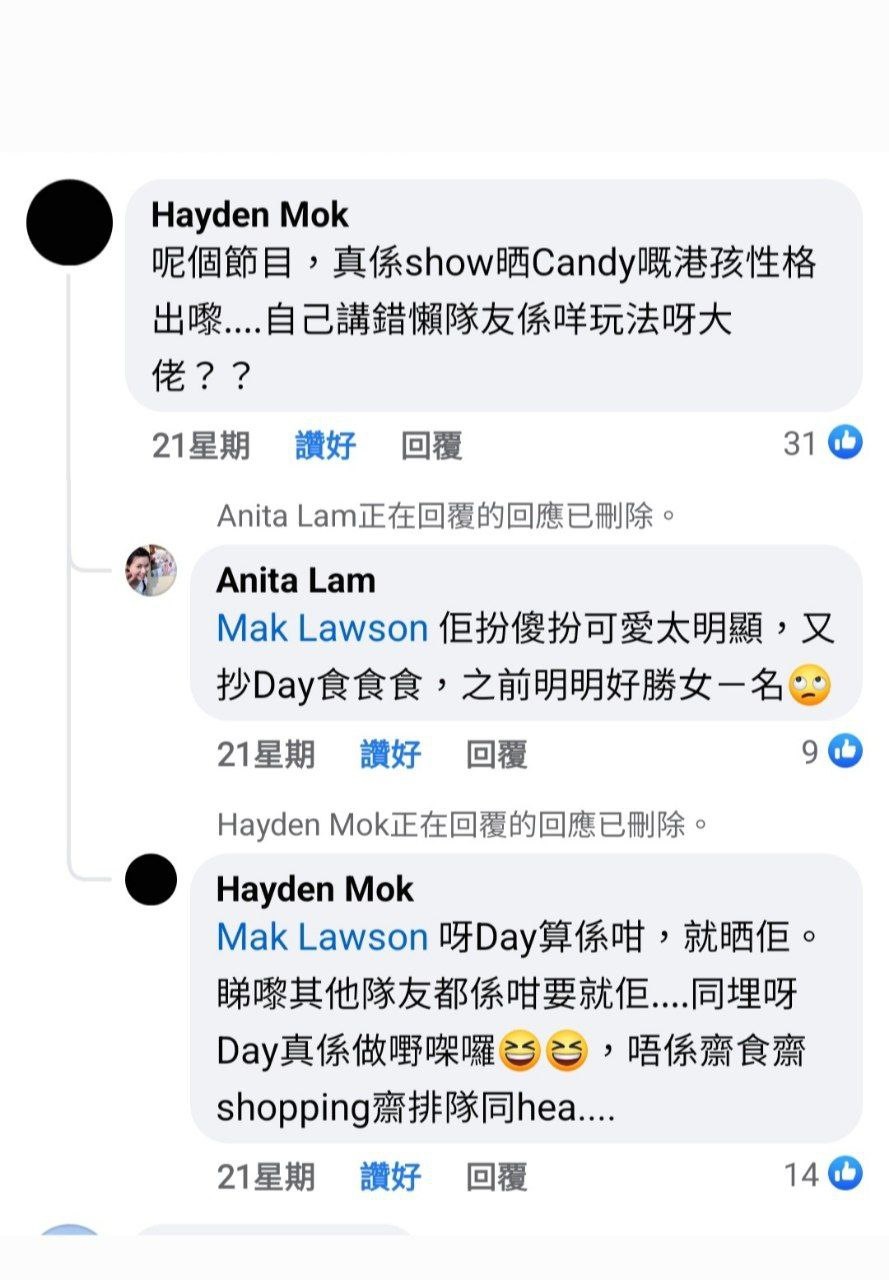Screen dimensions: 889x1280
Task: Open Hayden Mok name on the third comment
Action: pos(315,889)
